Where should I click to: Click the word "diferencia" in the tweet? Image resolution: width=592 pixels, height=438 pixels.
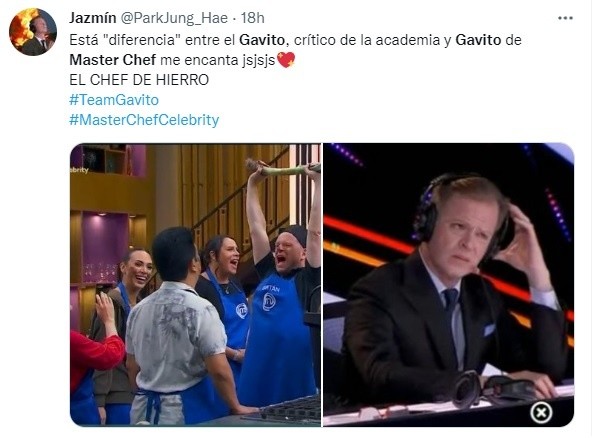142,40
